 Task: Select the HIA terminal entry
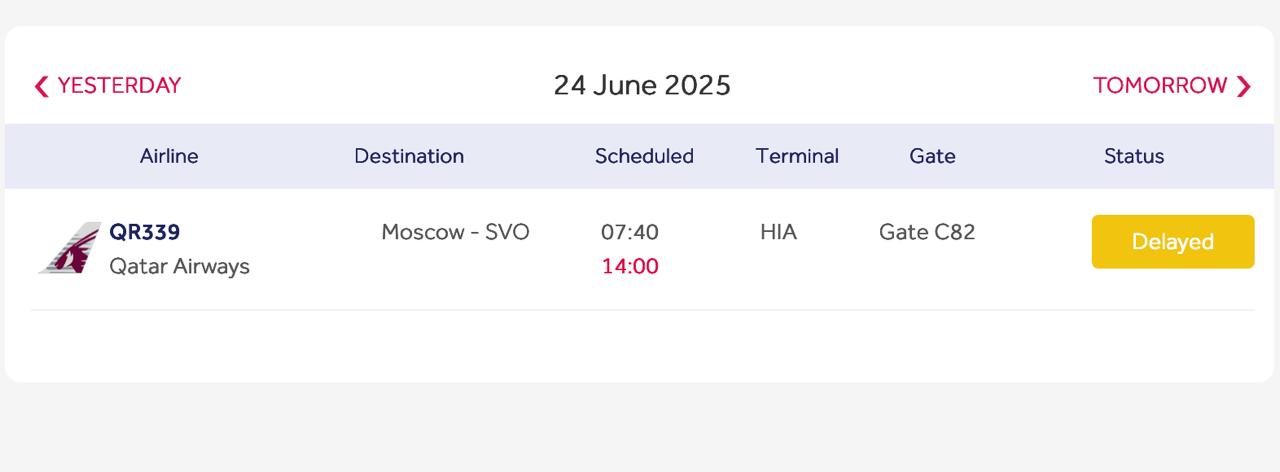[778, 232]
